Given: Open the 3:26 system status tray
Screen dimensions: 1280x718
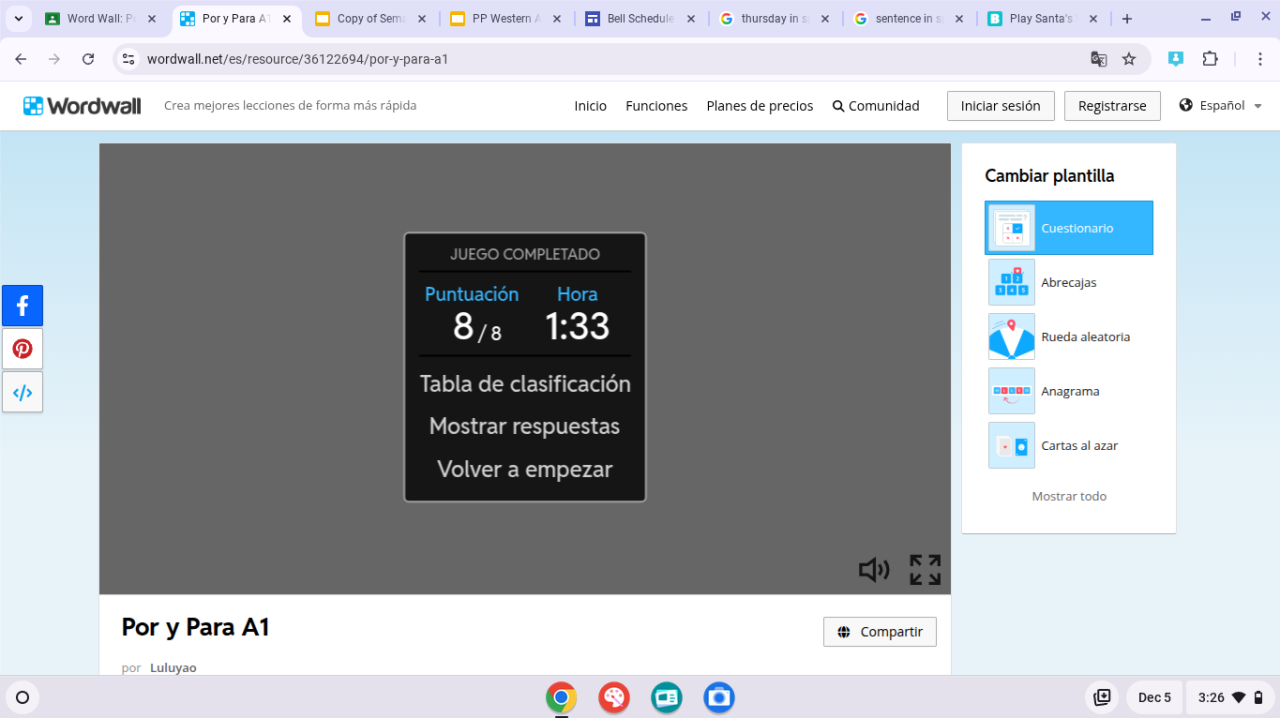Looking at the screenshot, I should 1230,697.
